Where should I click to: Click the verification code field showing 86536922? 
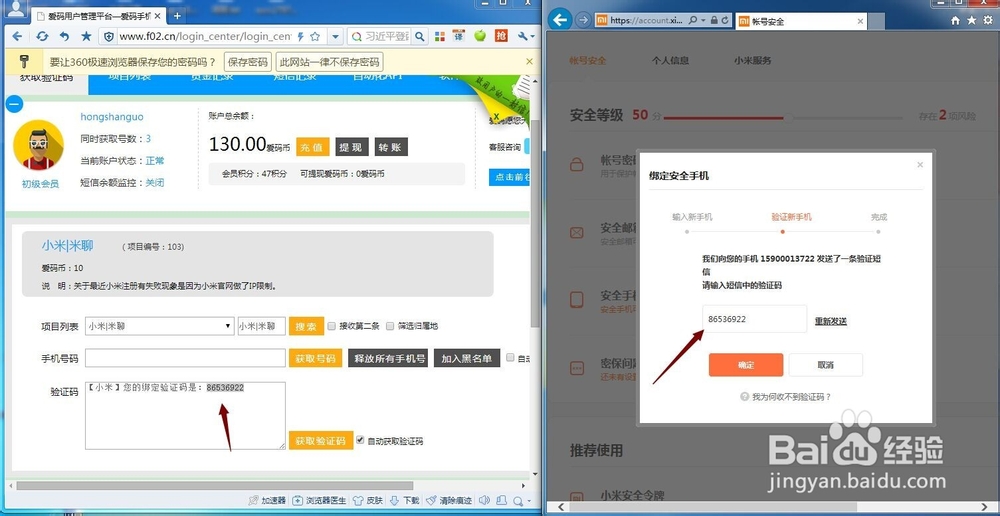pyautogui.click(x=754, y=319)
